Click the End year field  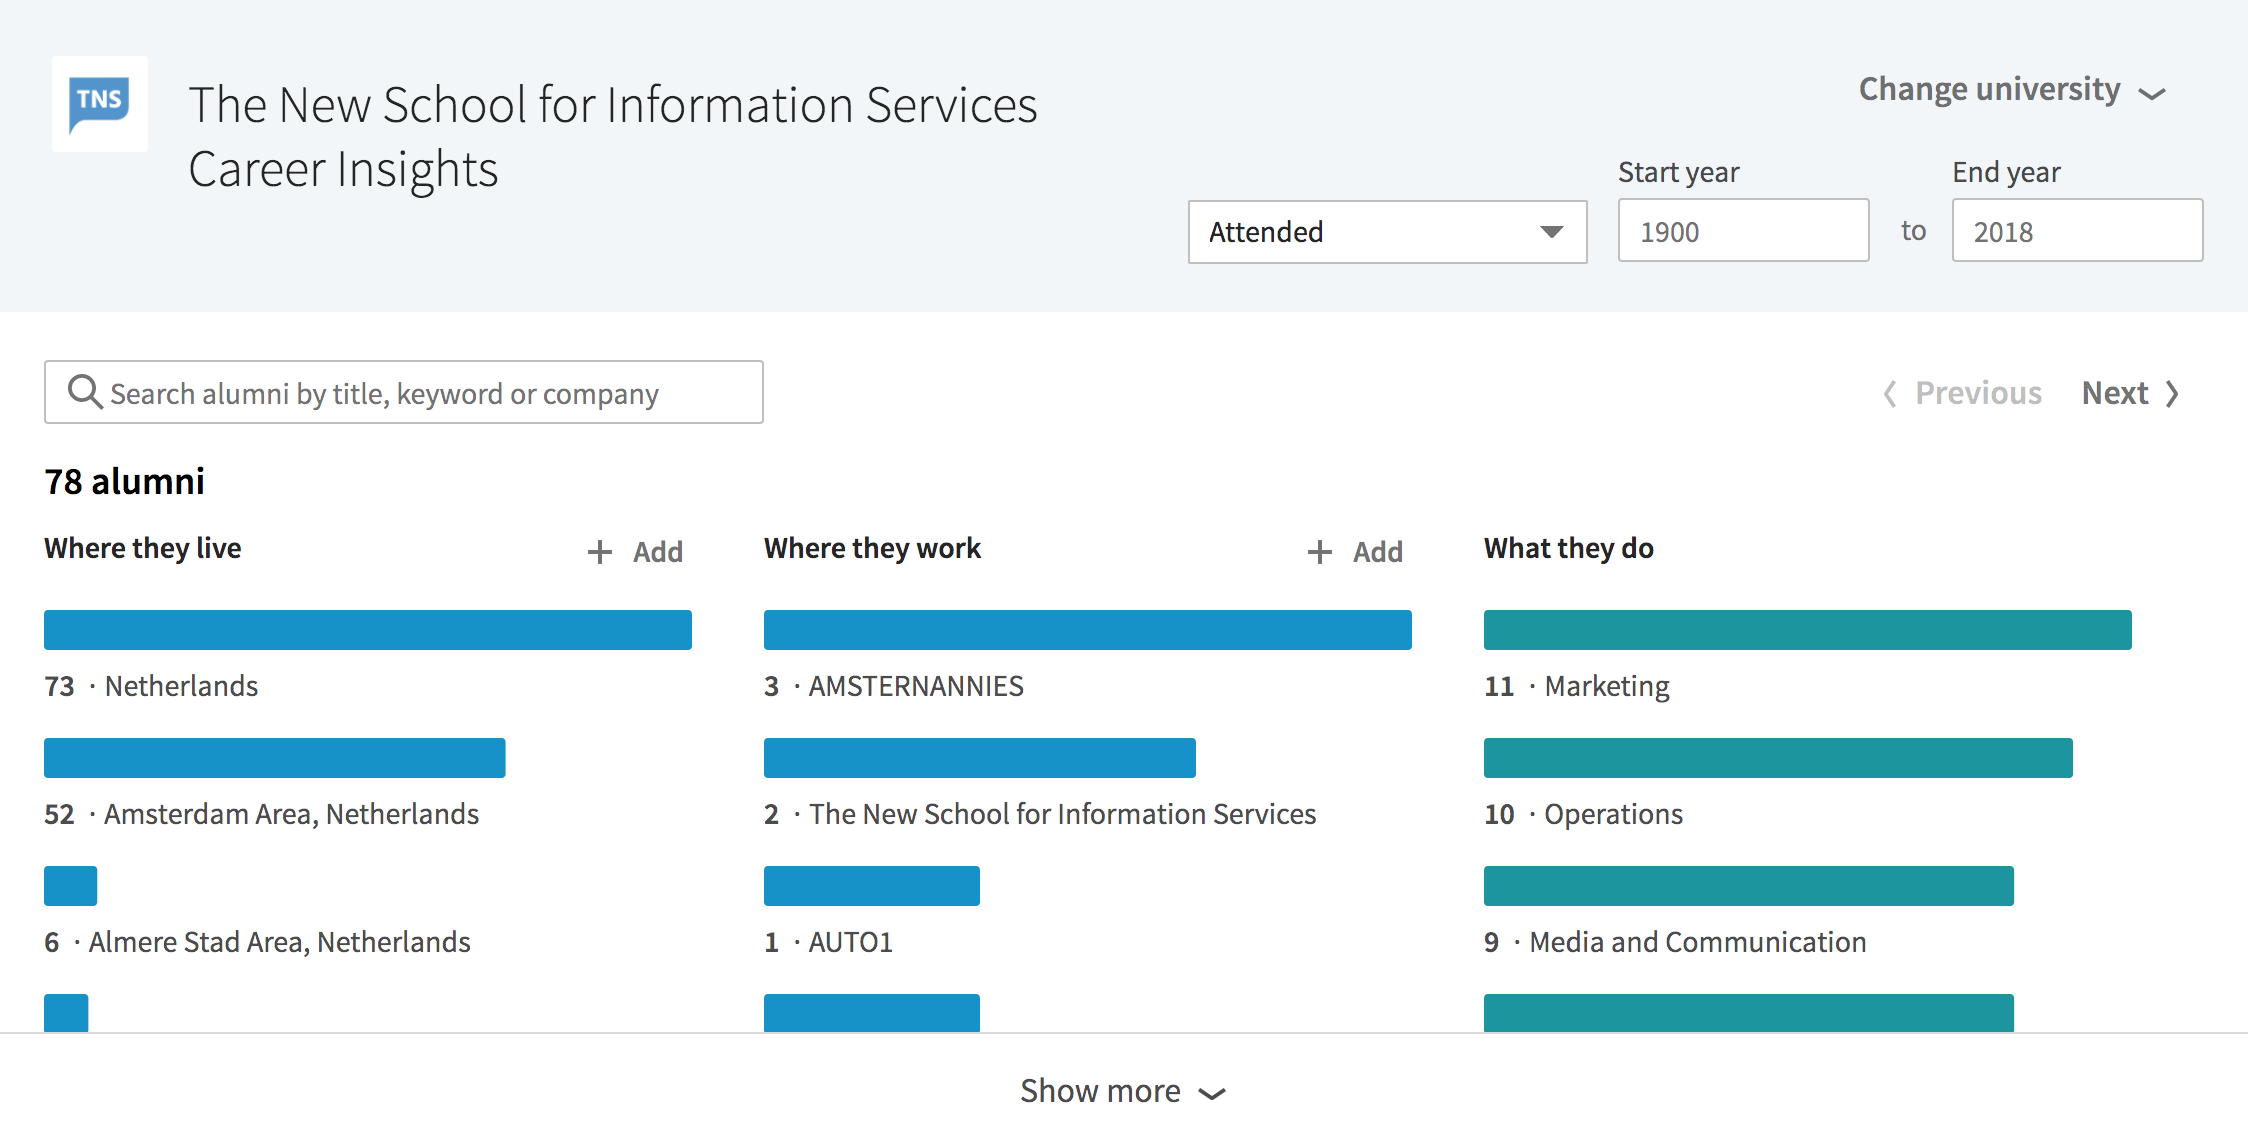2077,231
